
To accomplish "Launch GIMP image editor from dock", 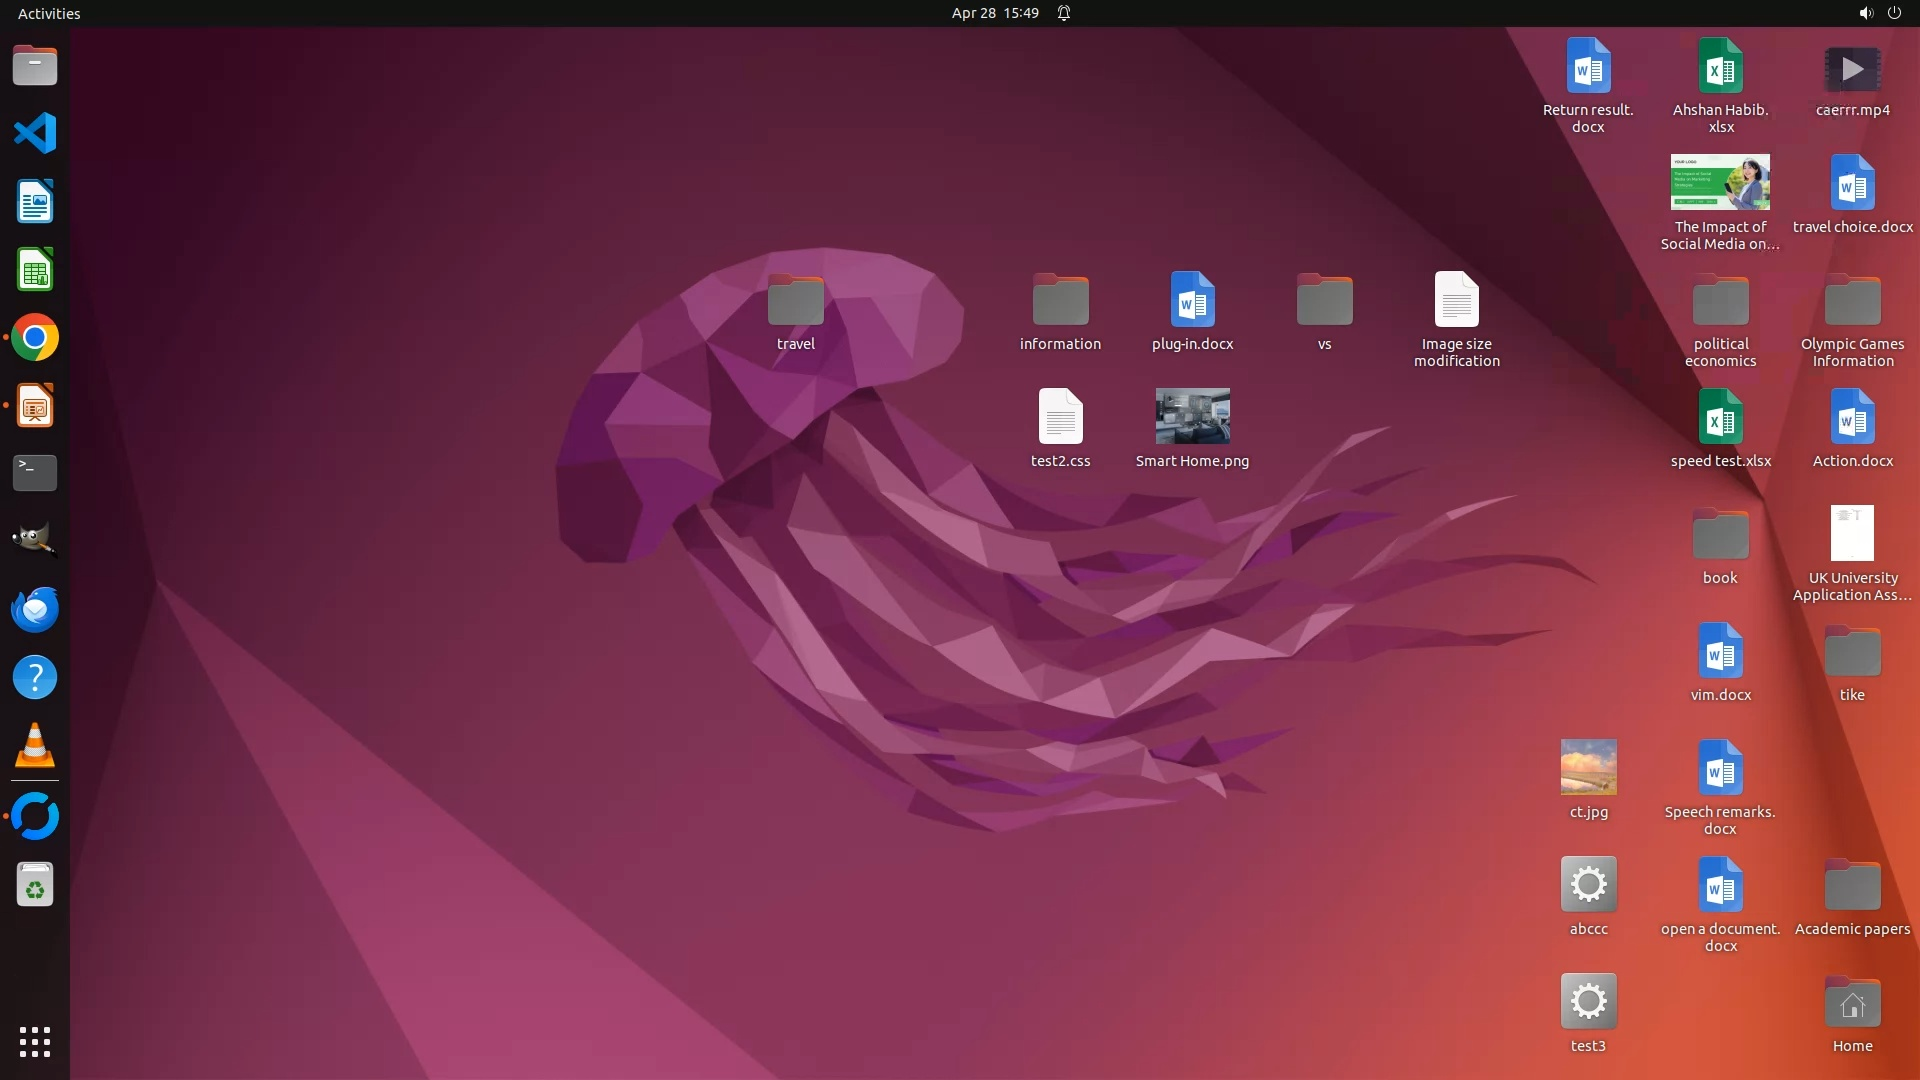I will tap(35, 540).
